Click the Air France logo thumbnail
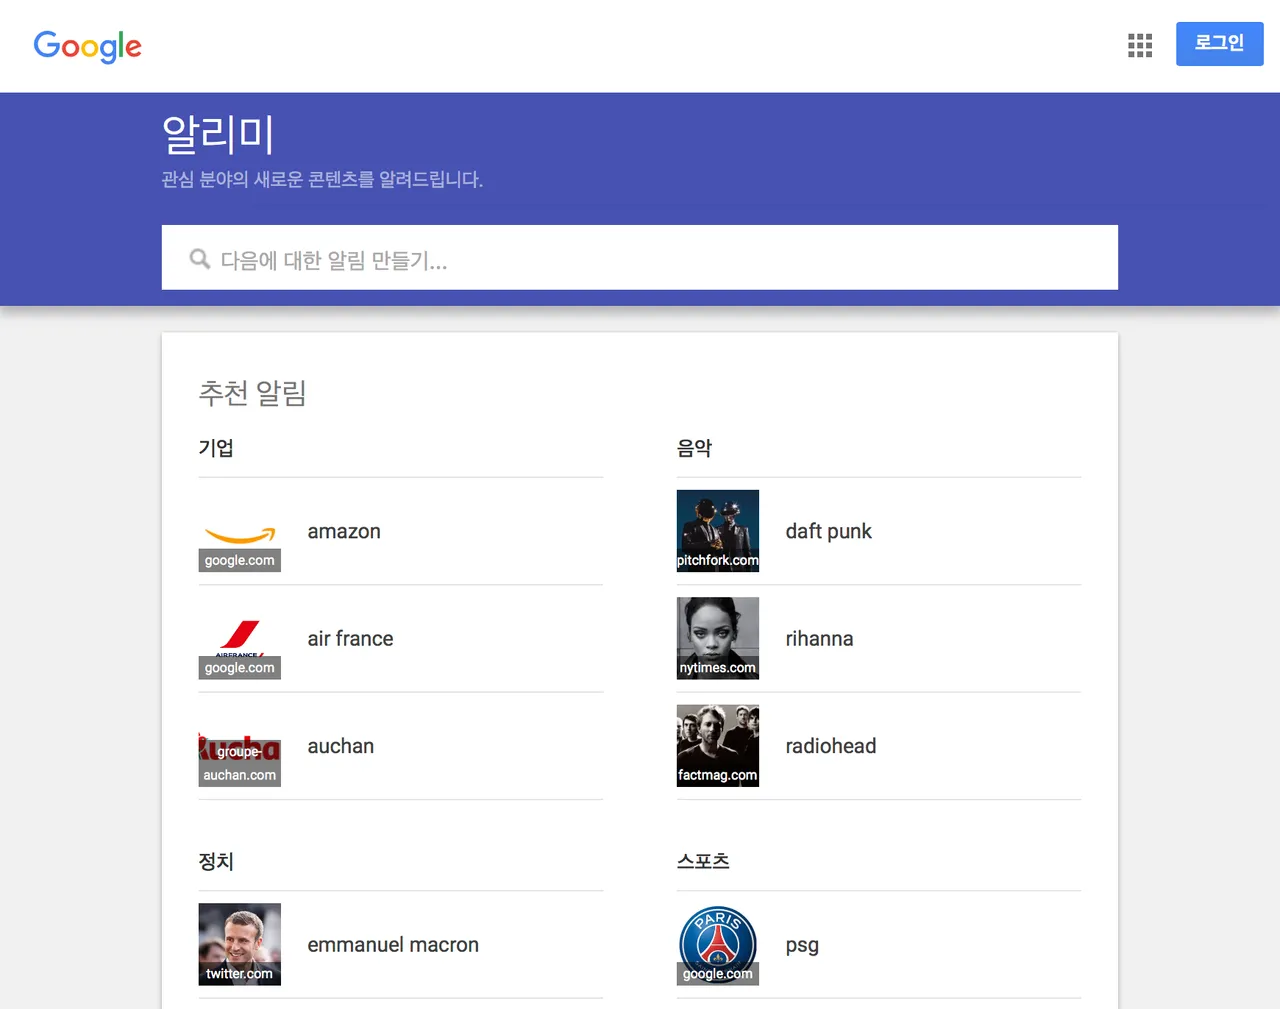Viewport: 1280px width, 1009px height. (x=240, y=638)
